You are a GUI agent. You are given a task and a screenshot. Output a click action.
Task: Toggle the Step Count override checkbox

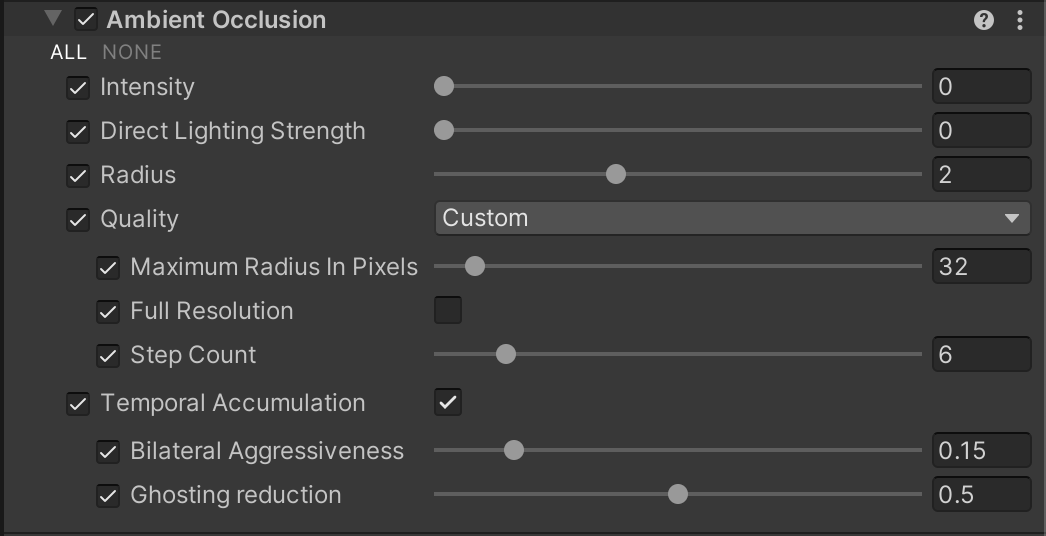[108, 356]
